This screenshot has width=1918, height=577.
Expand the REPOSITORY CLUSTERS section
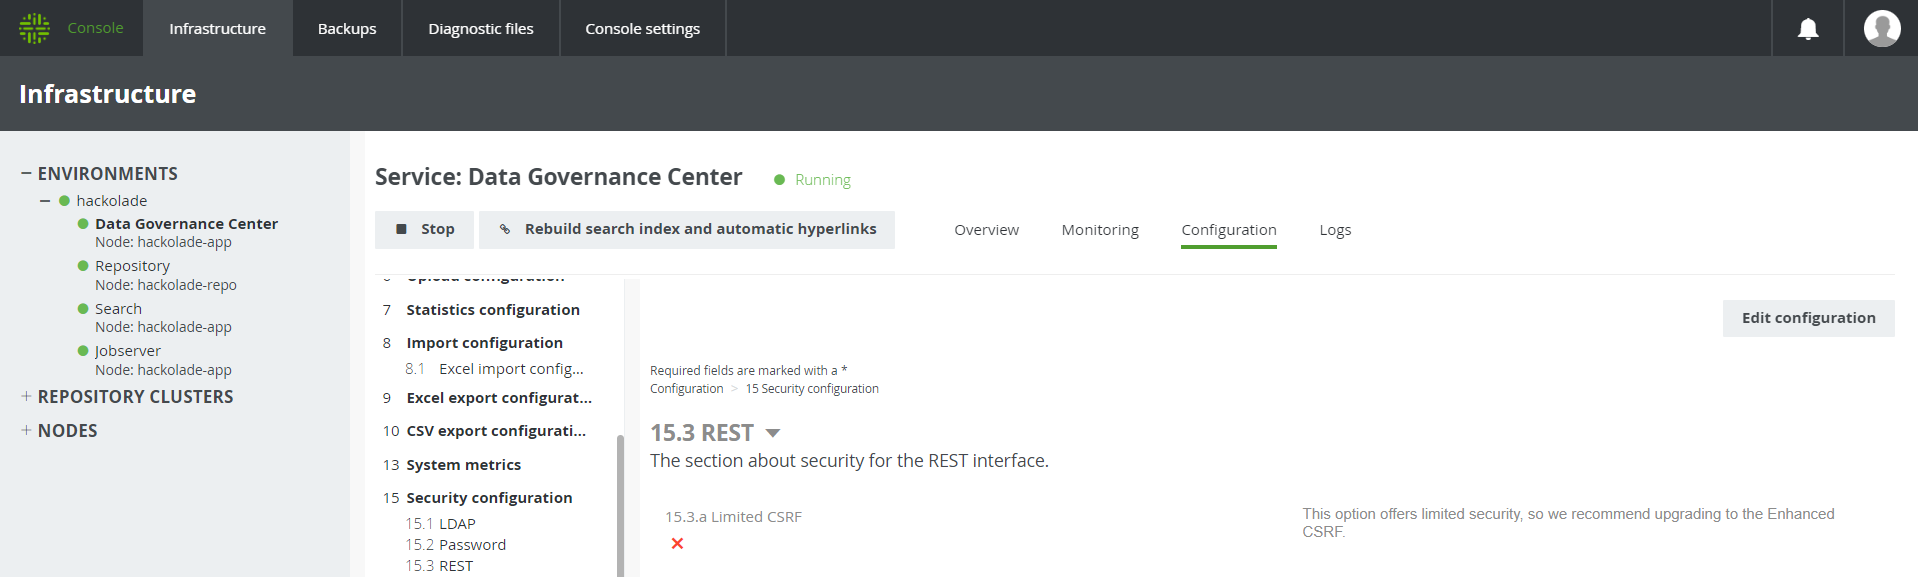point(26,397)
